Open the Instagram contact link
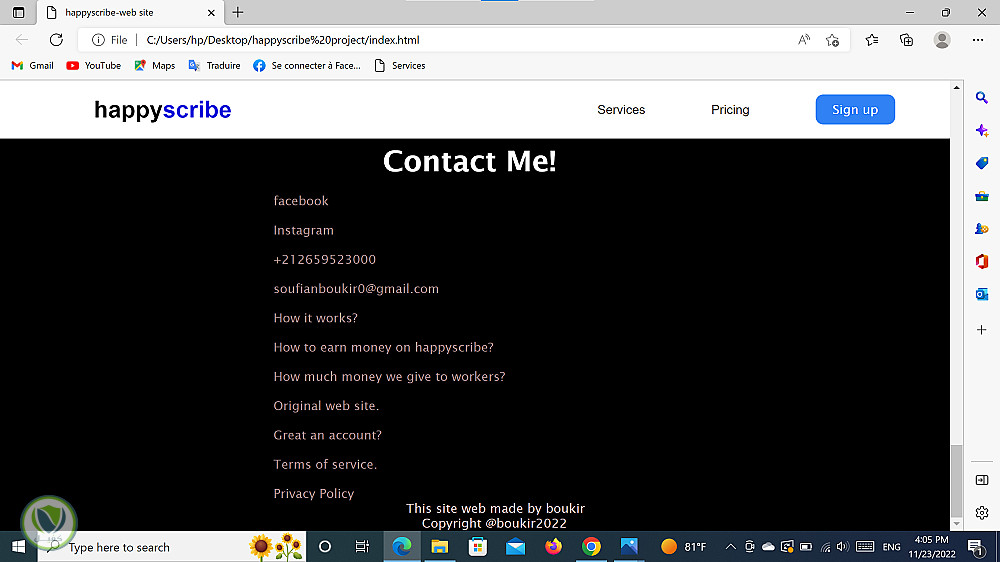1000x562 pixels. coord(304,230)
